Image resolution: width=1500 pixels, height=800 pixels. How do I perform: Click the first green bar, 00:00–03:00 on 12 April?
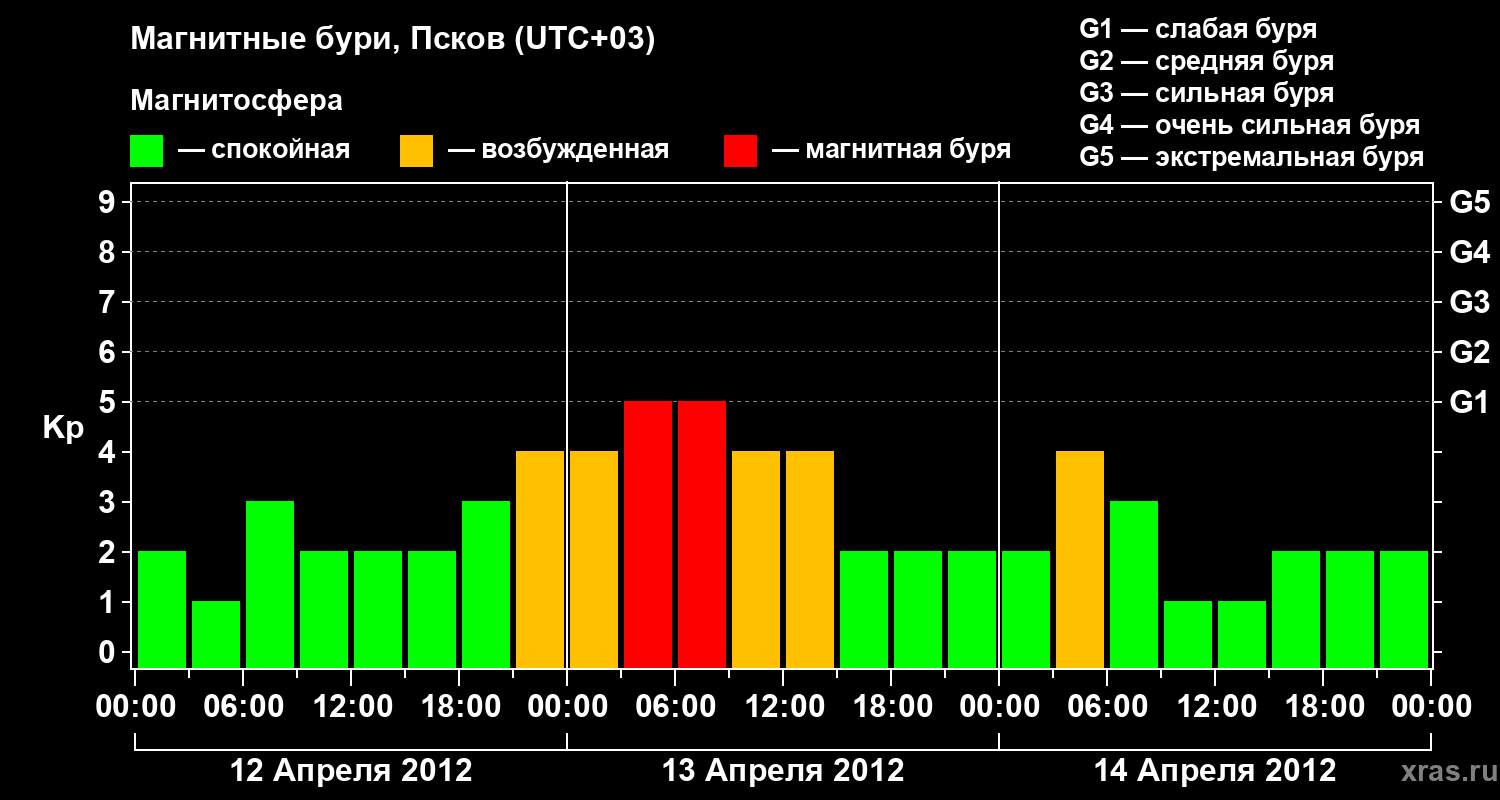click(162, 609)
